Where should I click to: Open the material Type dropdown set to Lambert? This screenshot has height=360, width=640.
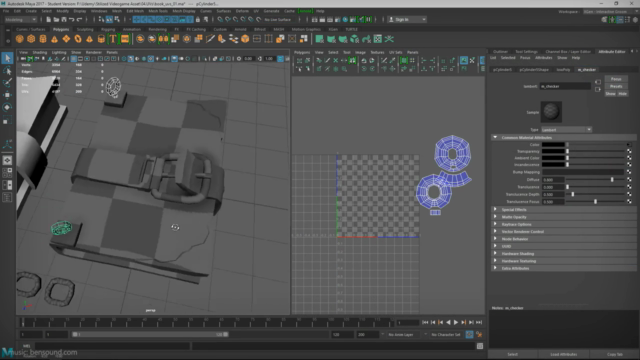567,129
